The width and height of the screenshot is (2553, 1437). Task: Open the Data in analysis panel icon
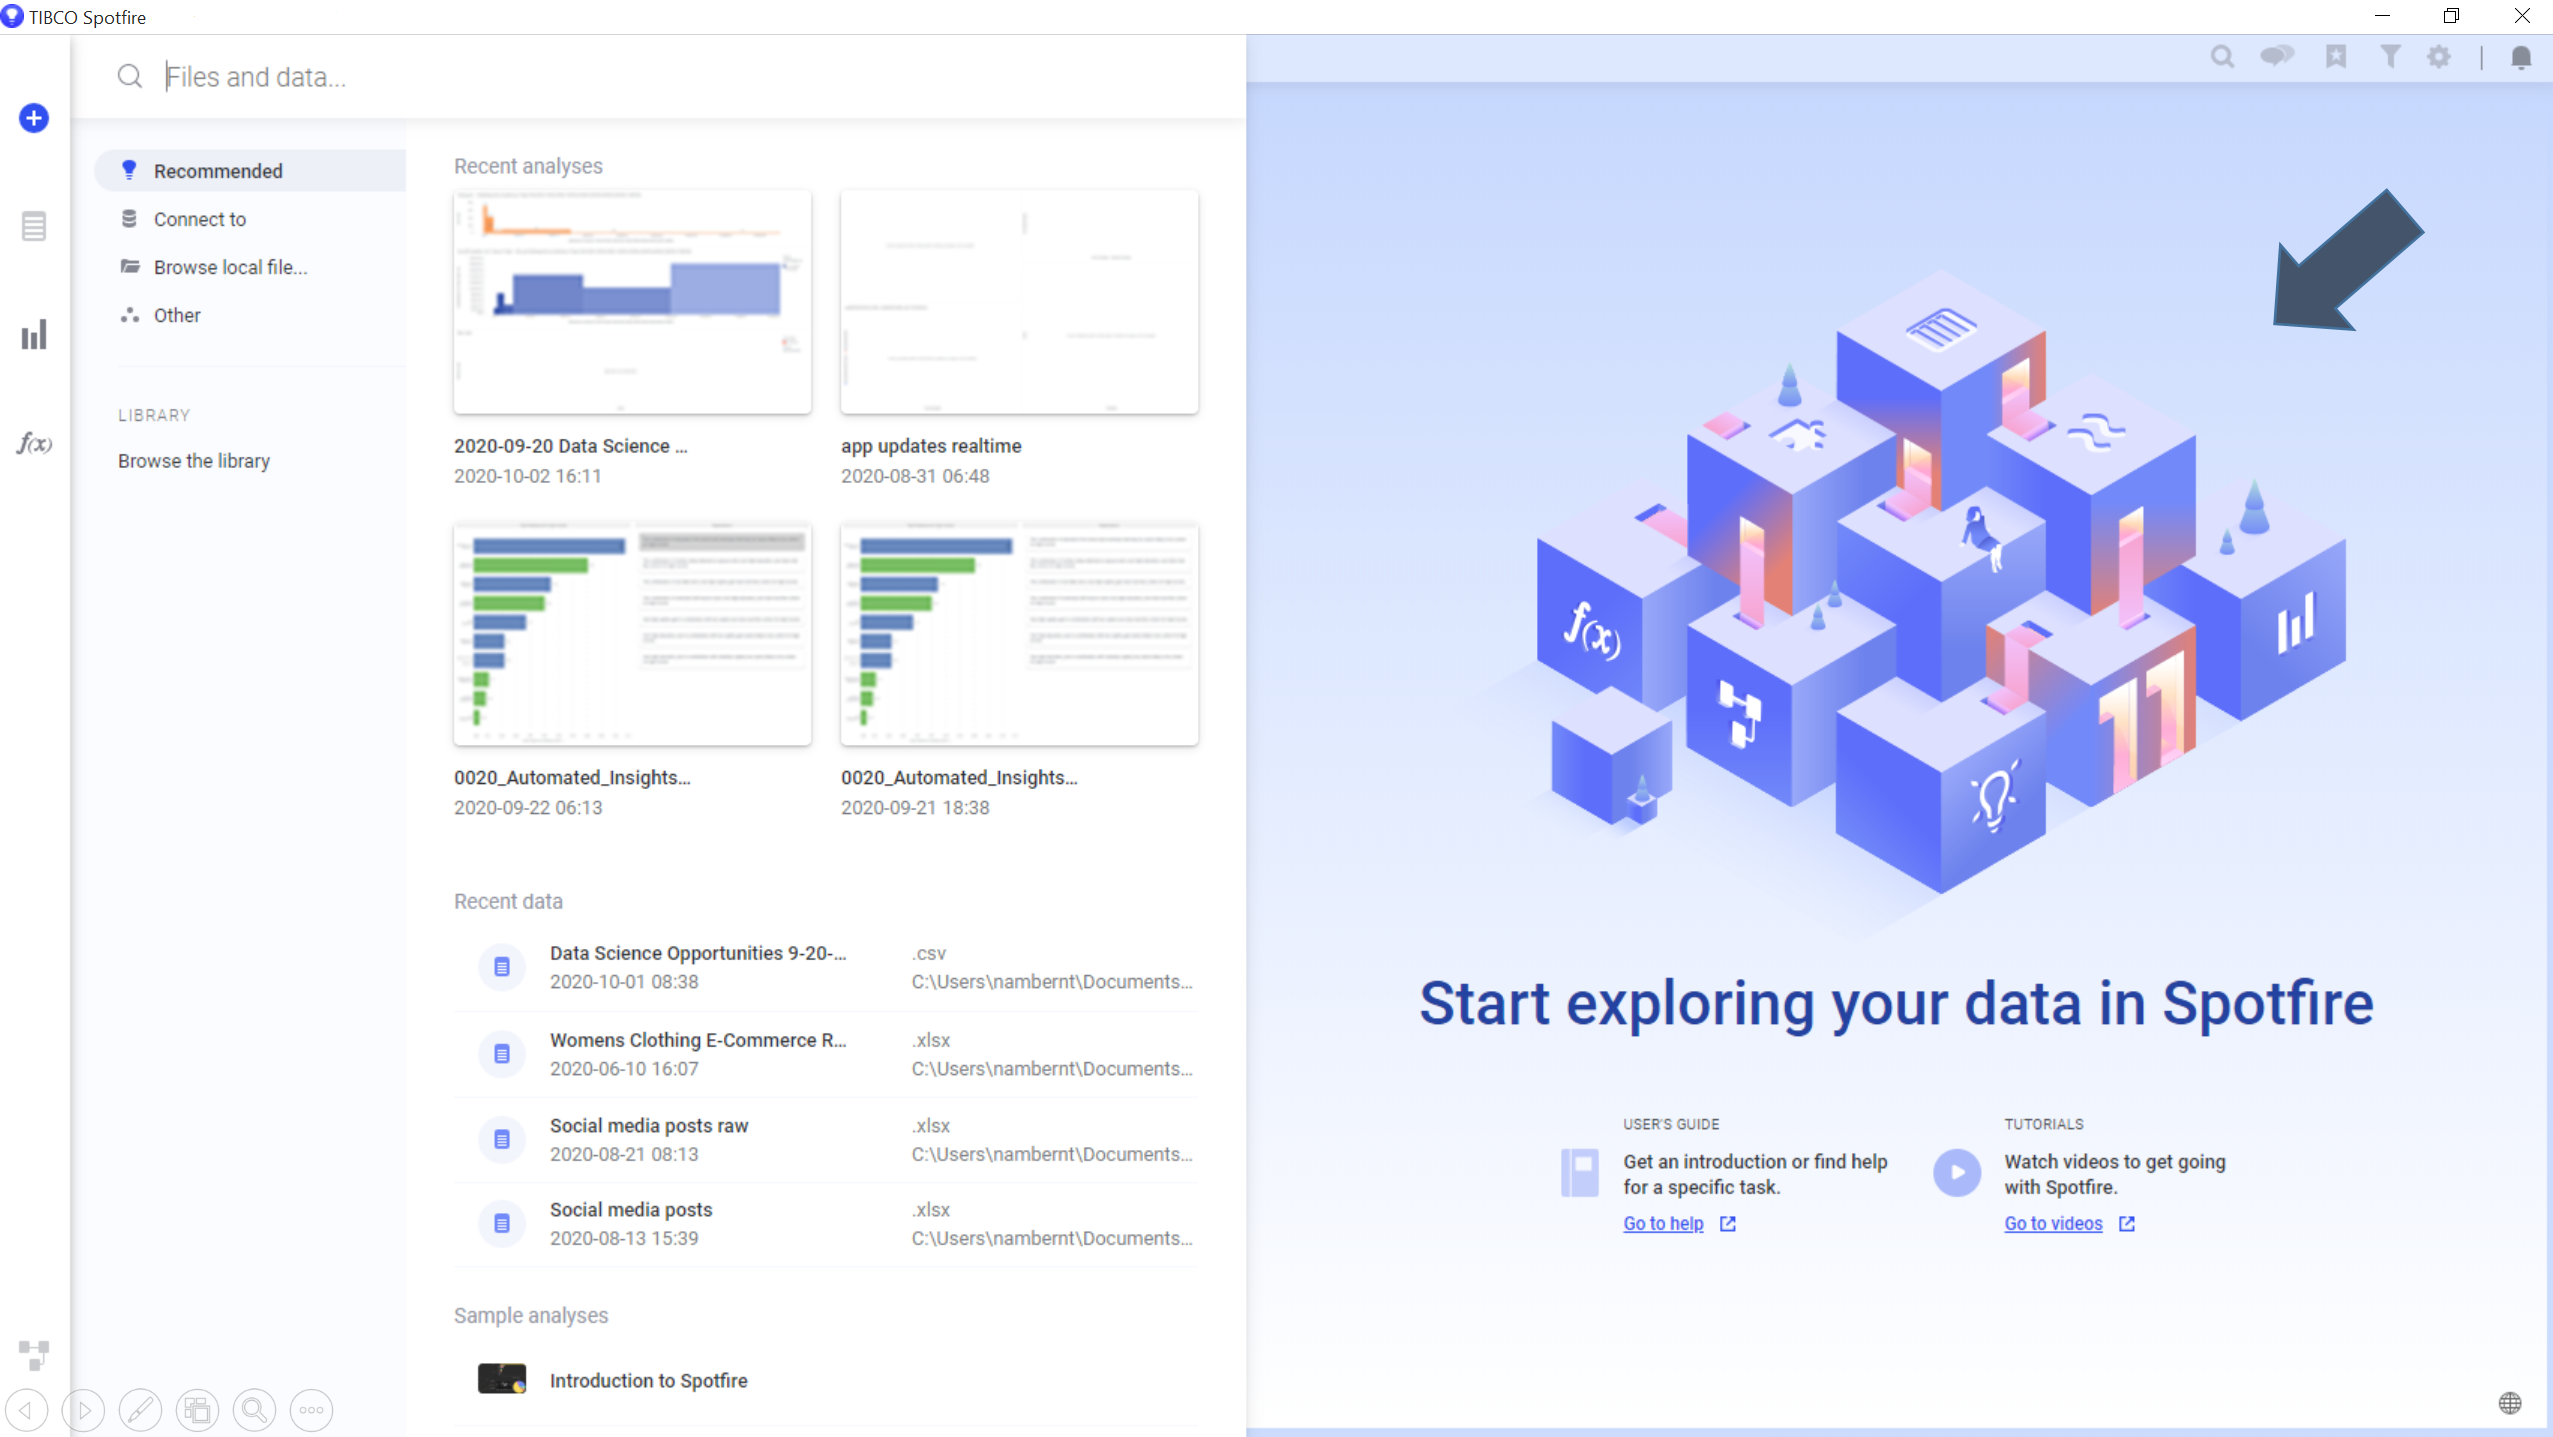(x=34, y=226)
